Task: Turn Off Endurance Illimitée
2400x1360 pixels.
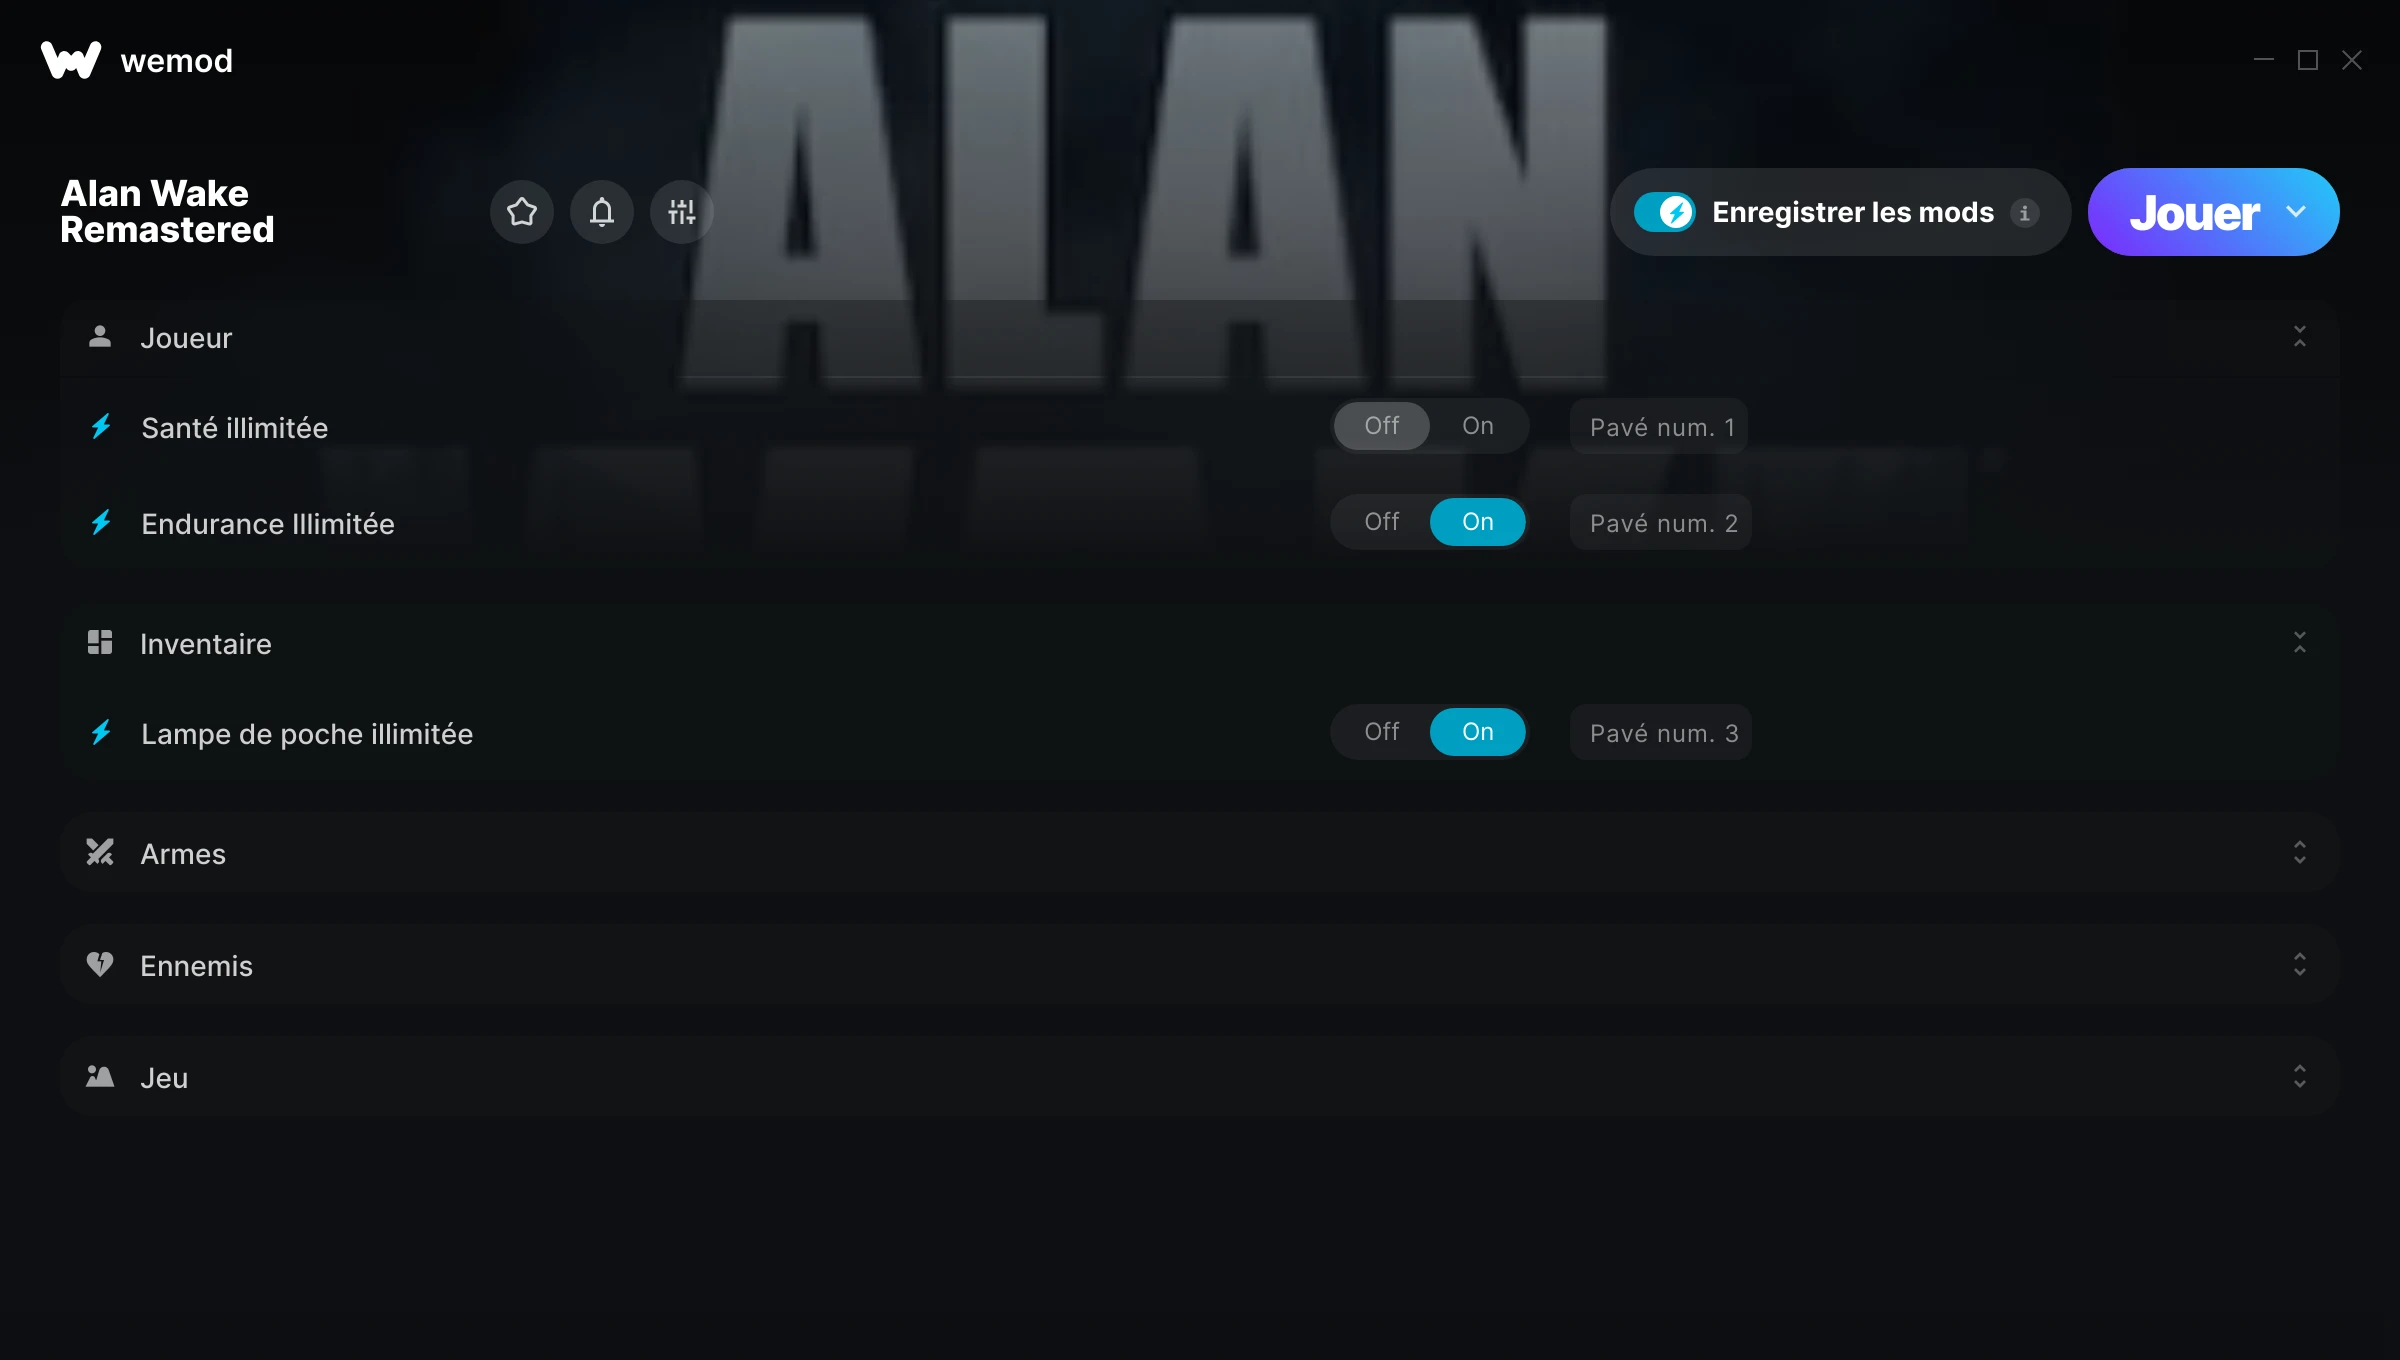Action: pyautogui.click(x=1382, y=522)
